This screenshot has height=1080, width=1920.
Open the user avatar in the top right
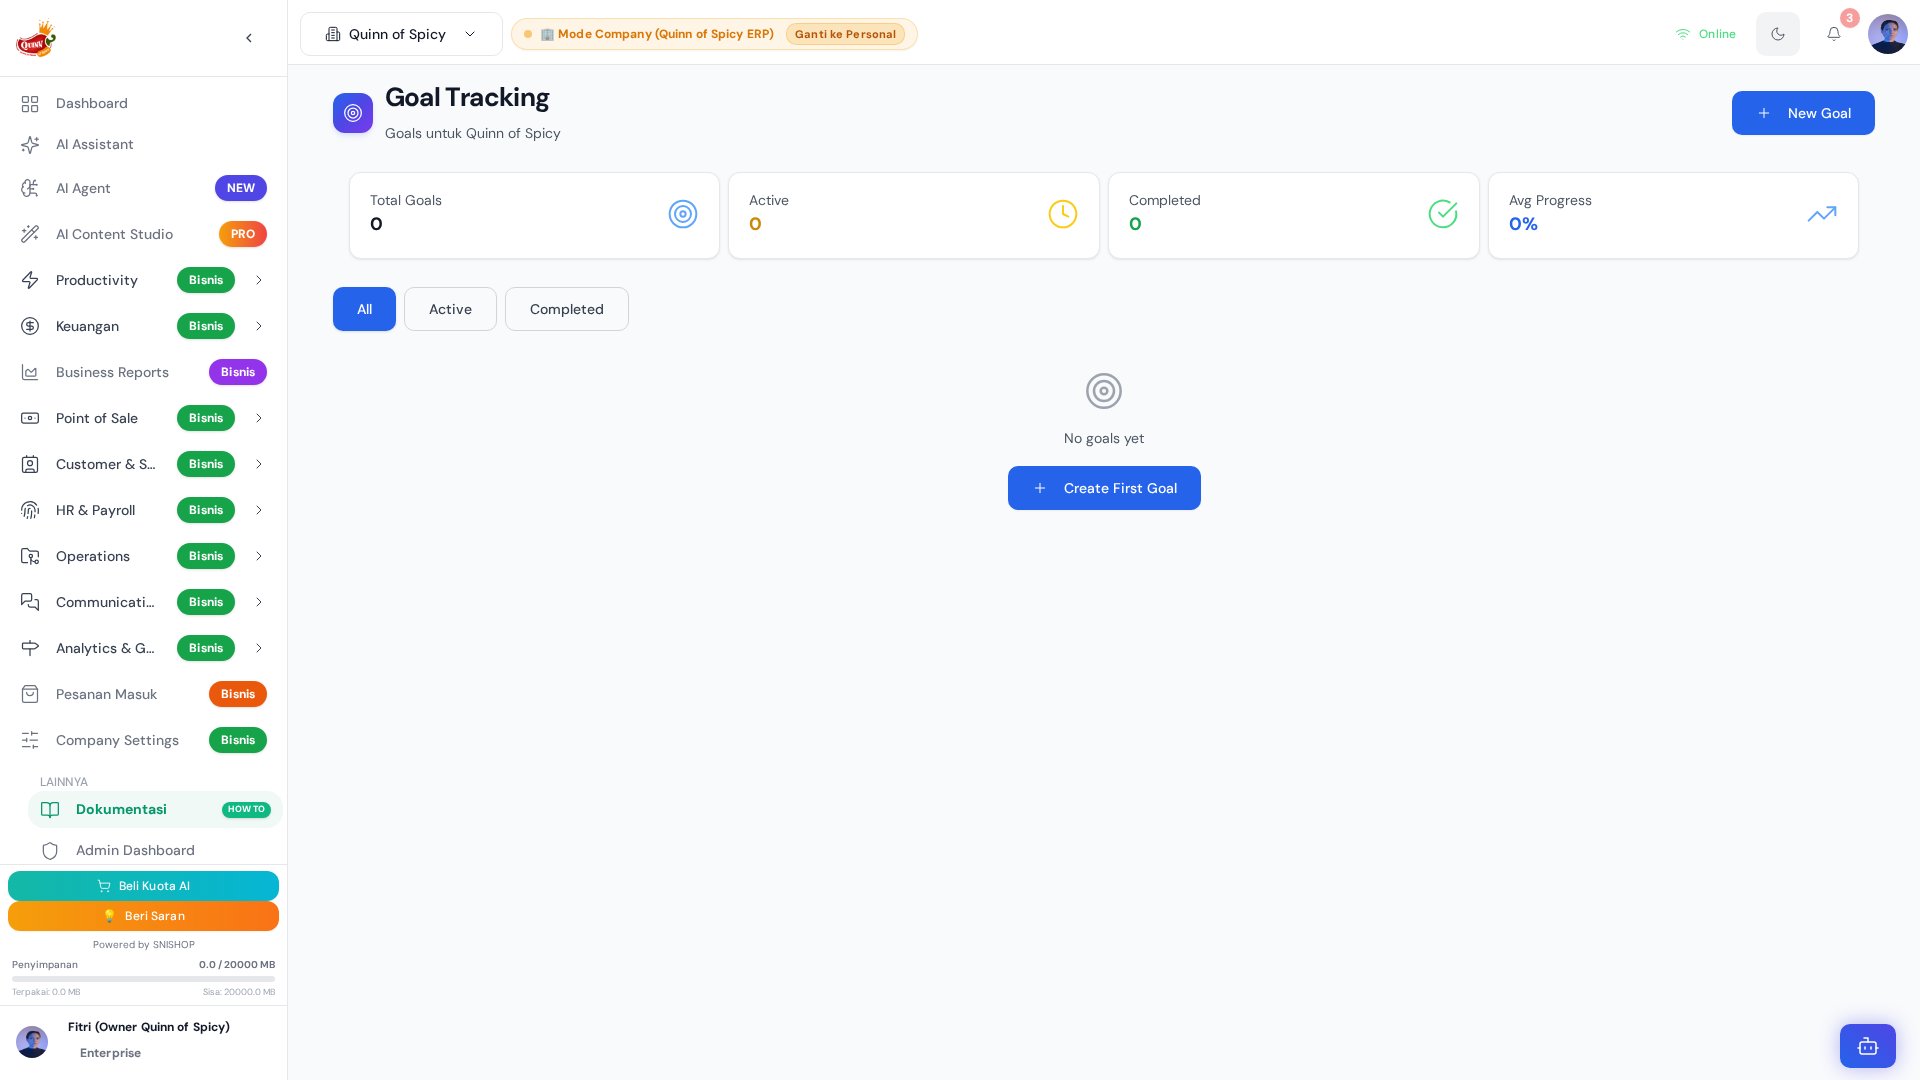(x=1888, y=34)
